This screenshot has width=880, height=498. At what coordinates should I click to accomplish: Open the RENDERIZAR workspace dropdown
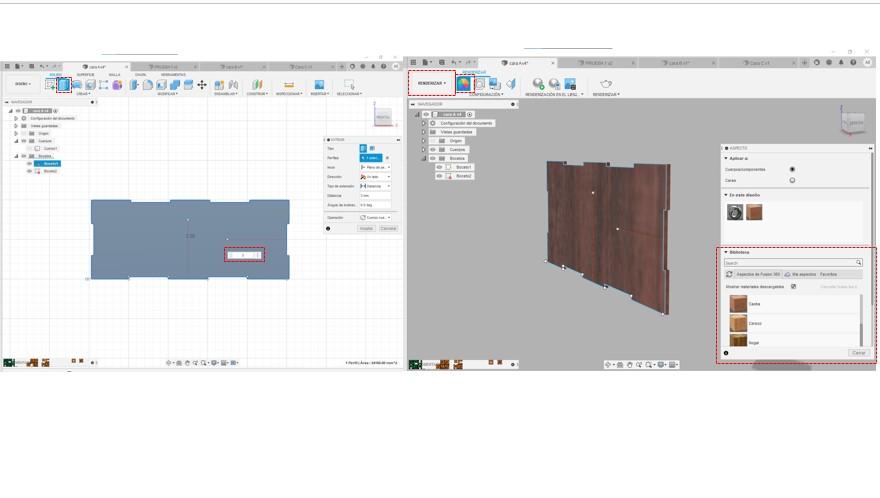coord(432,83)
